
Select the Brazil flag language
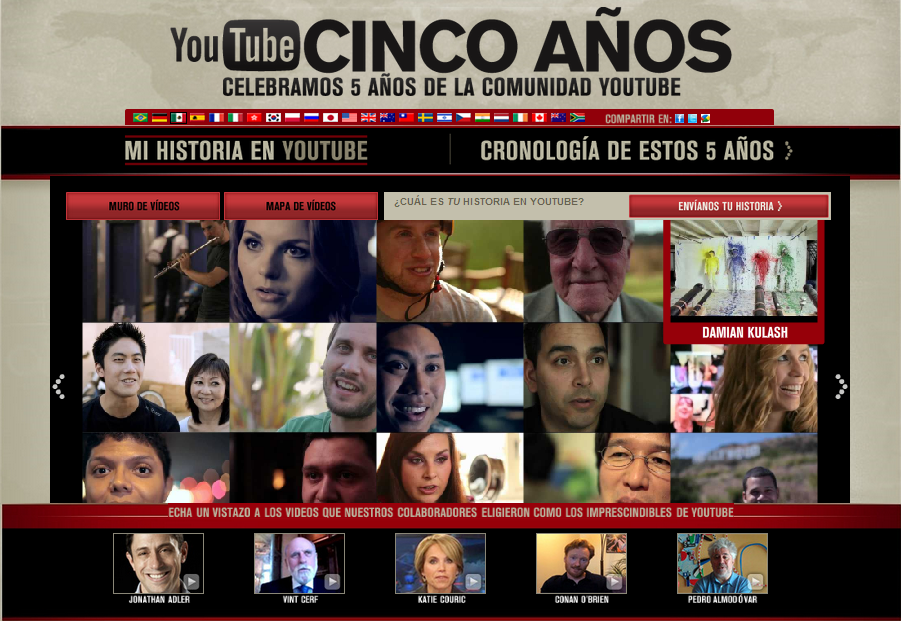[x=140, y=118]
